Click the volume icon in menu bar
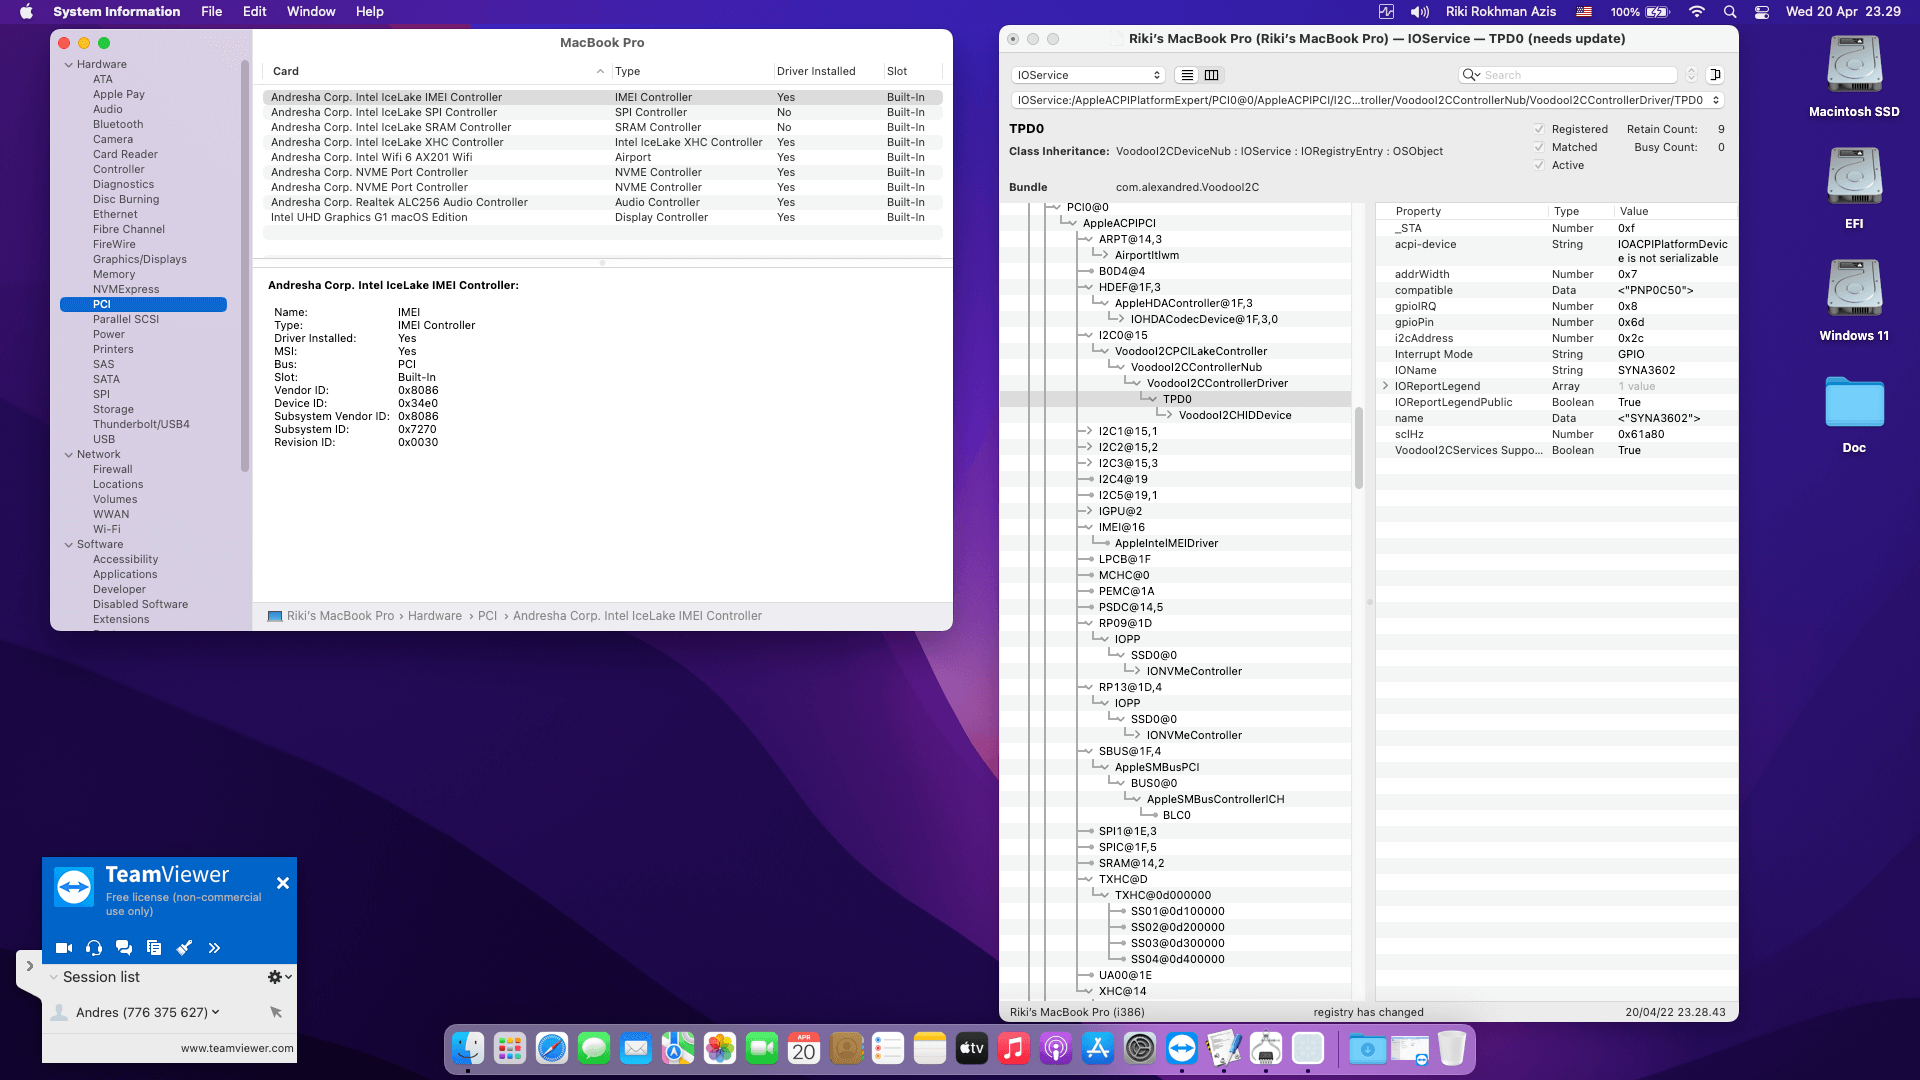Image resolution: width=1920 pixels, height=1080 pixels. click(x=1419, y=11)
